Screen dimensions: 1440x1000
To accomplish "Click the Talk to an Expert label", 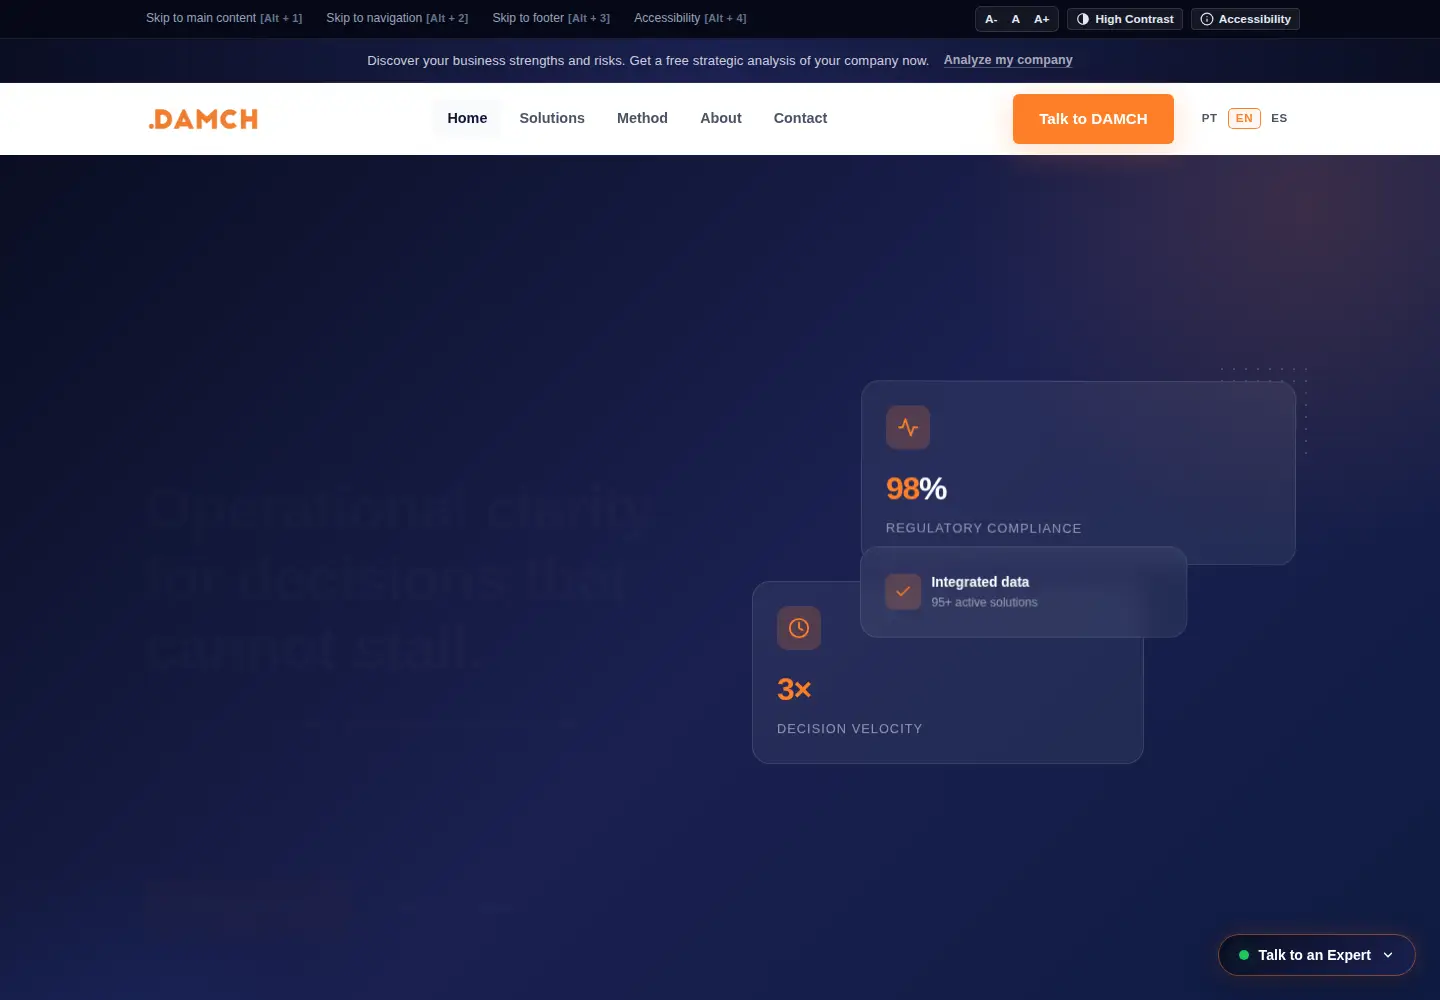I will pos(1314,955).
